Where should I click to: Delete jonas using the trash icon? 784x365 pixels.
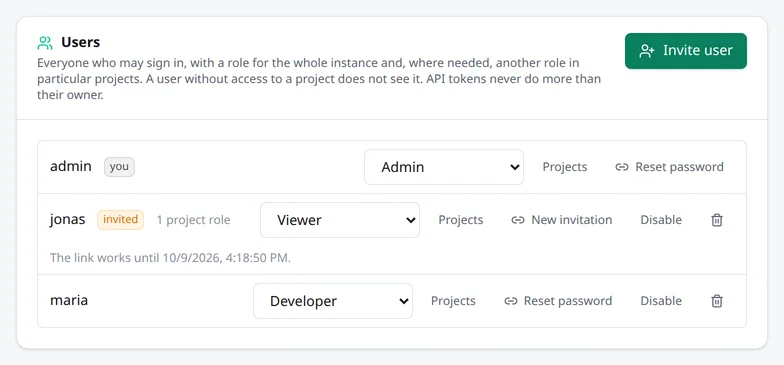[x=716, y=220]
